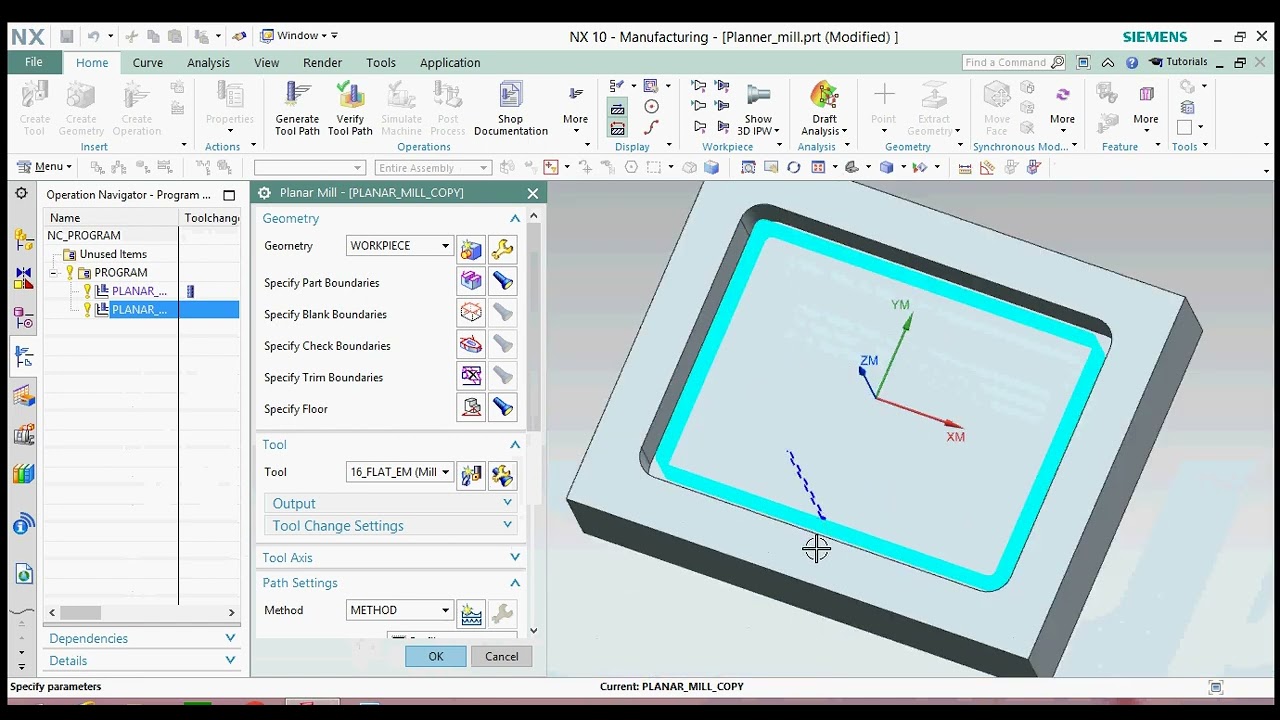Screen dimensions: 1280x720
Task: Display Part Boundaries with flashlight icon
Action: tap(503, 282)
